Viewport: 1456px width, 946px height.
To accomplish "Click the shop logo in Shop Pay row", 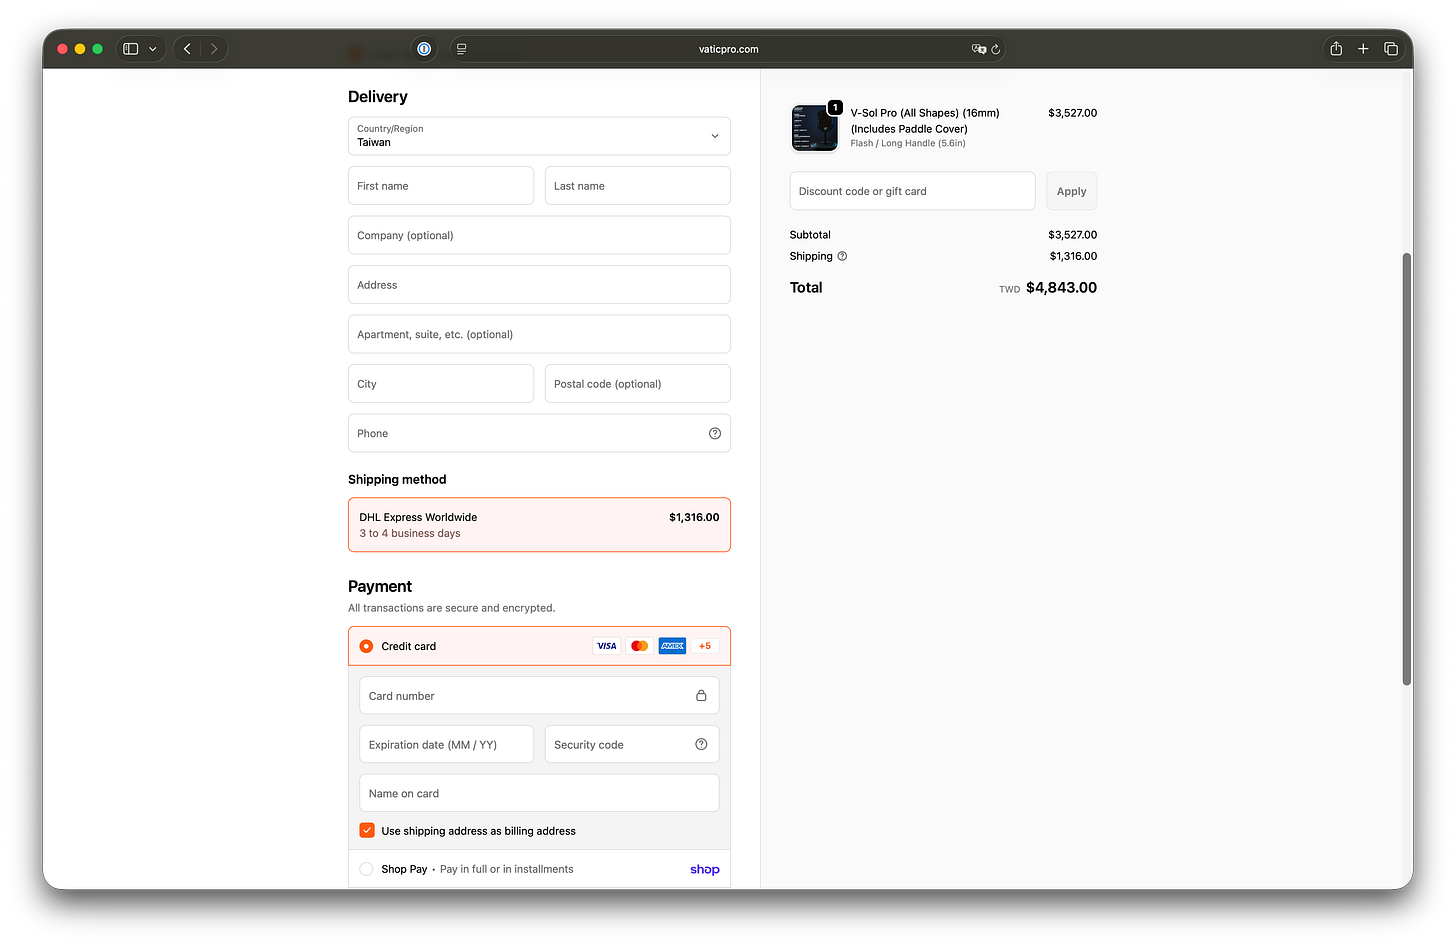I will click(x=705, y=869).
